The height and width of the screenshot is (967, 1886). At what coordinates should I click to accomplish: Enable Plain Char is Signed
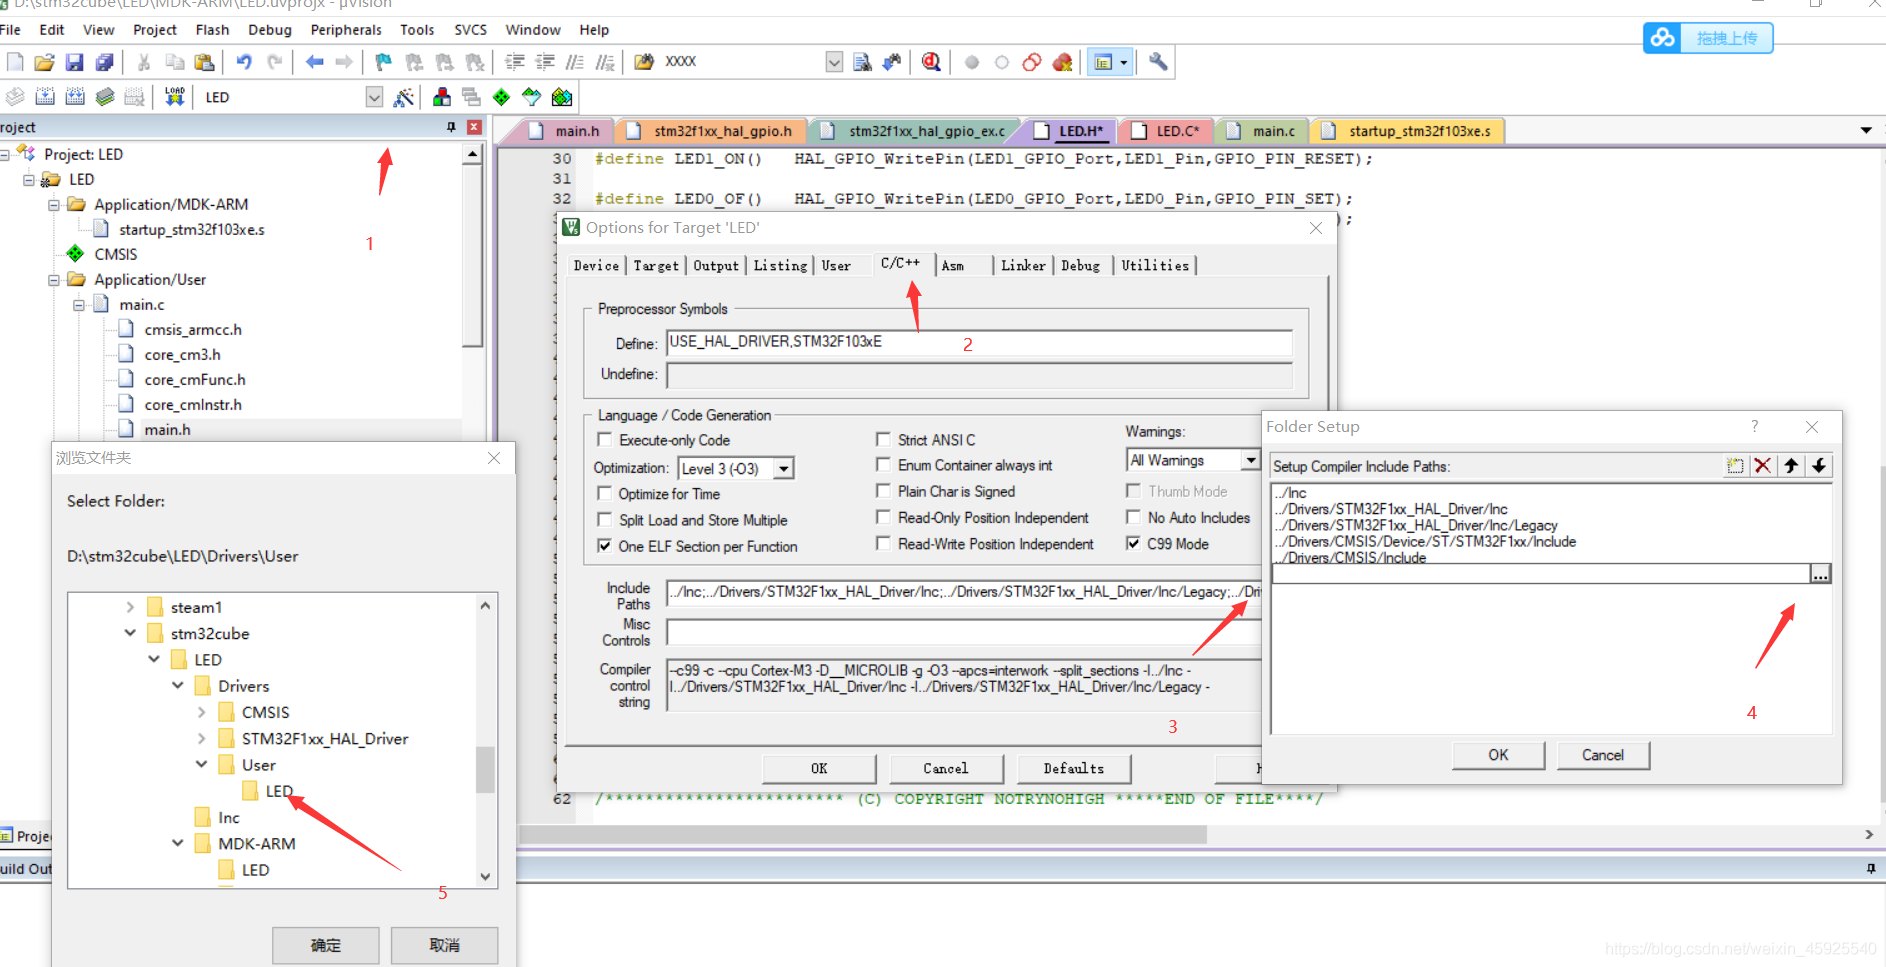(x=883, y=491)
